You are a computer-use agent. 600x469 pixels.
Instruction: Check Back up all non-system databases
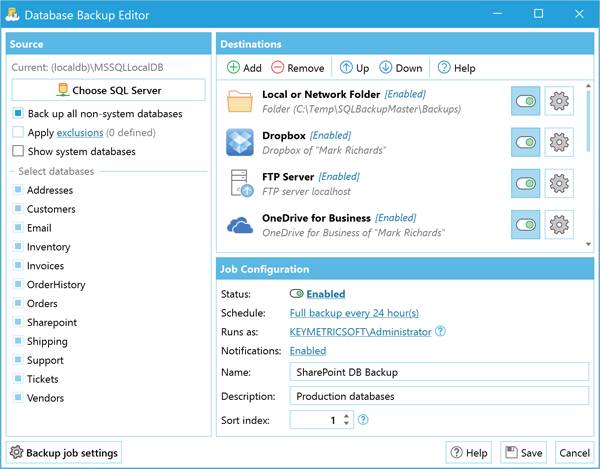[x=18, y=113]
